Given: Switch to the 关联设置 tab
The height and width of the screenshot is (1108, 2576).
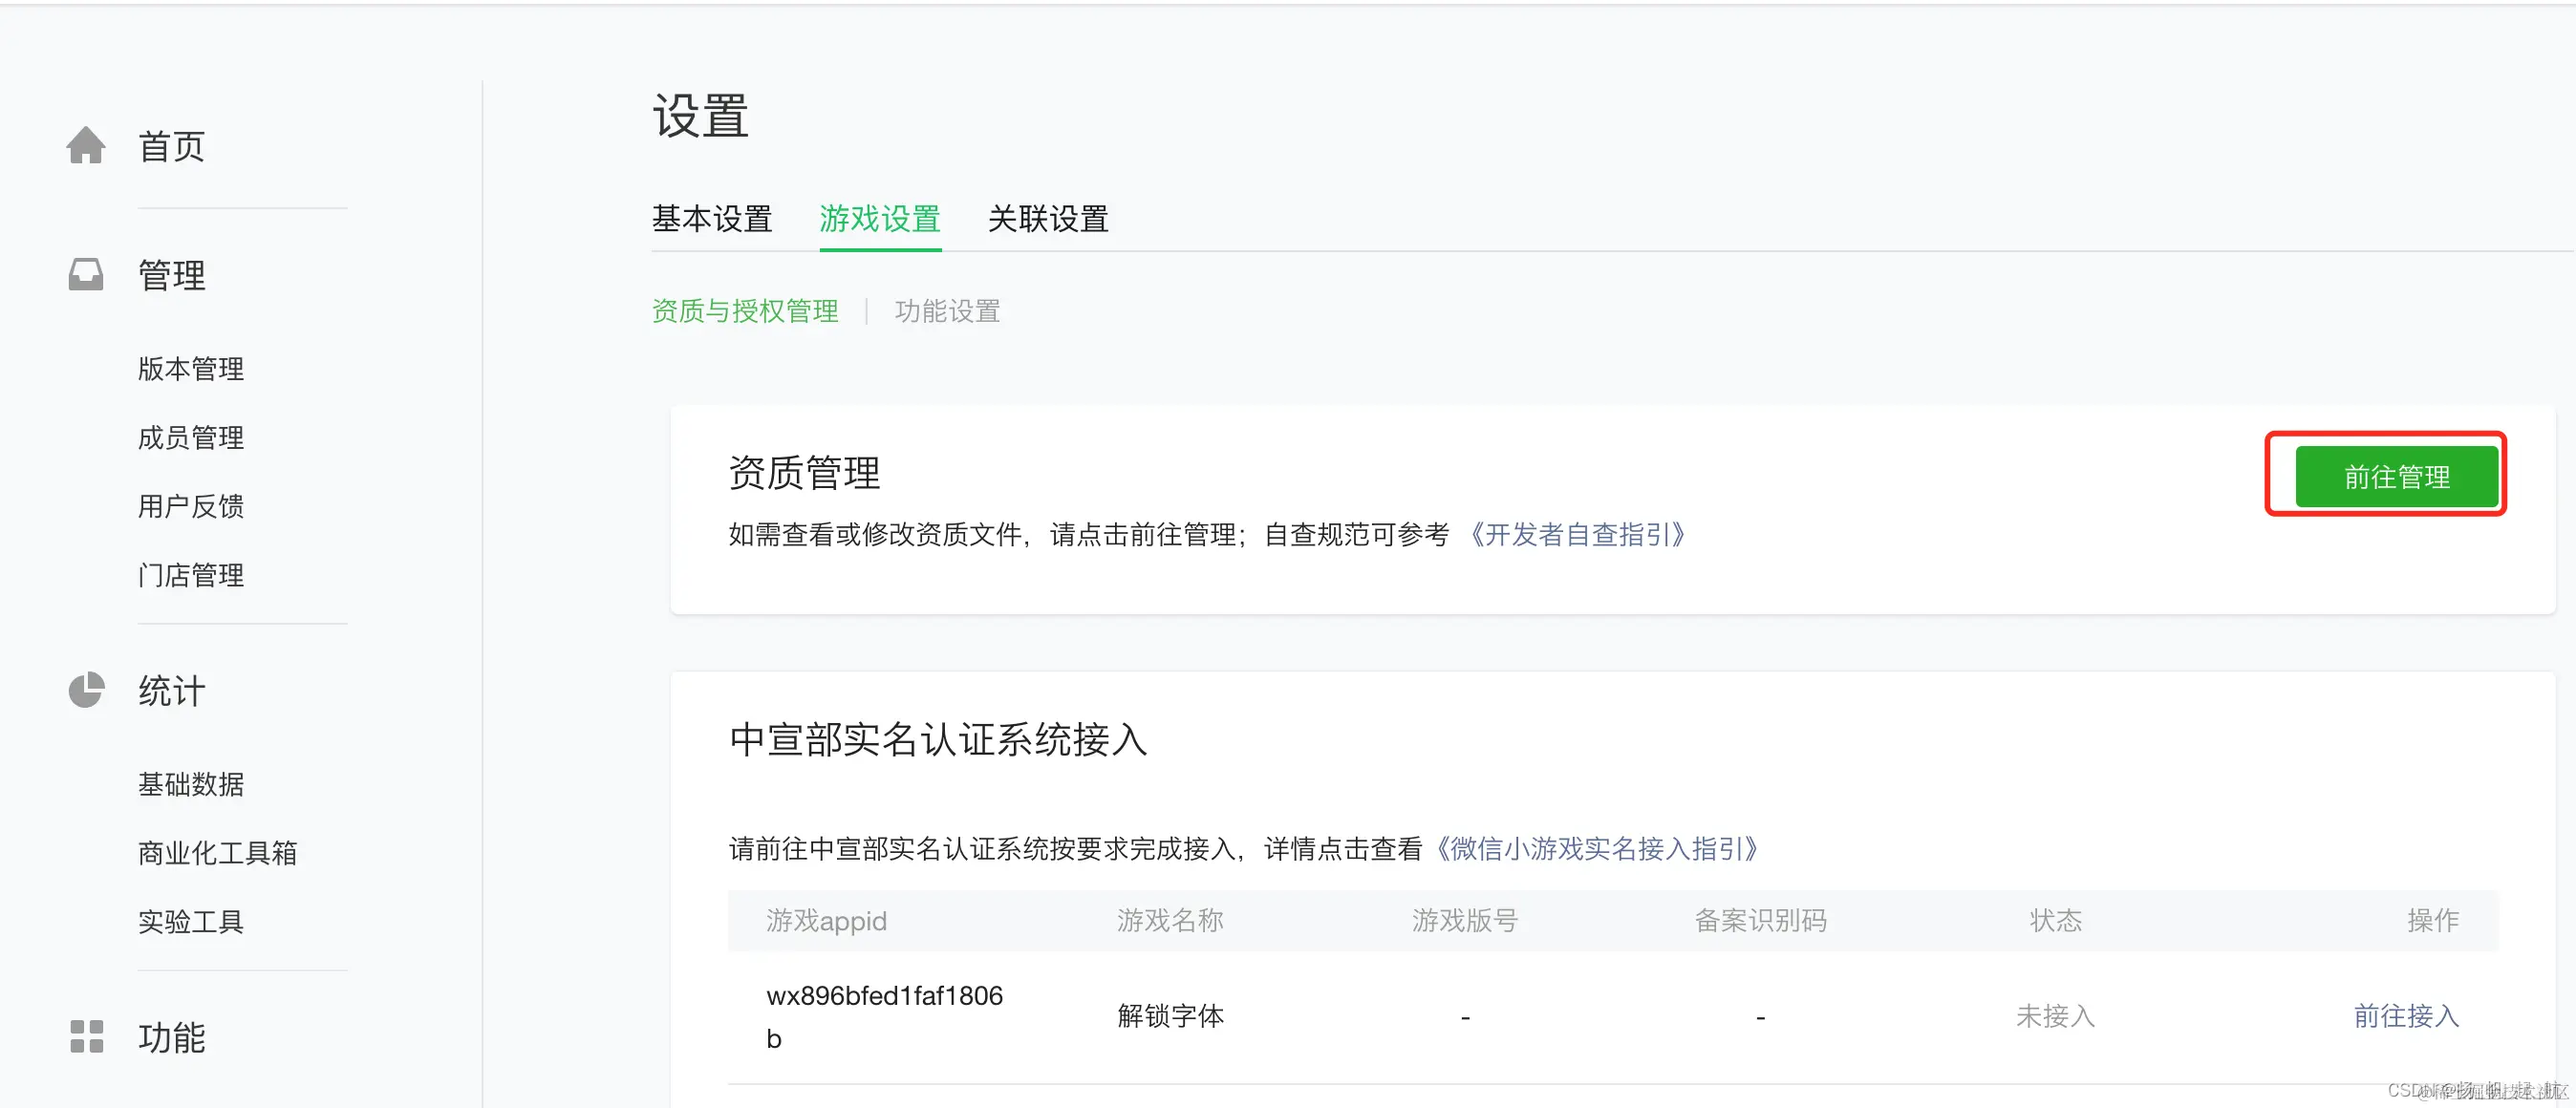Looking at the screenshot, I should click(1047, 219).
